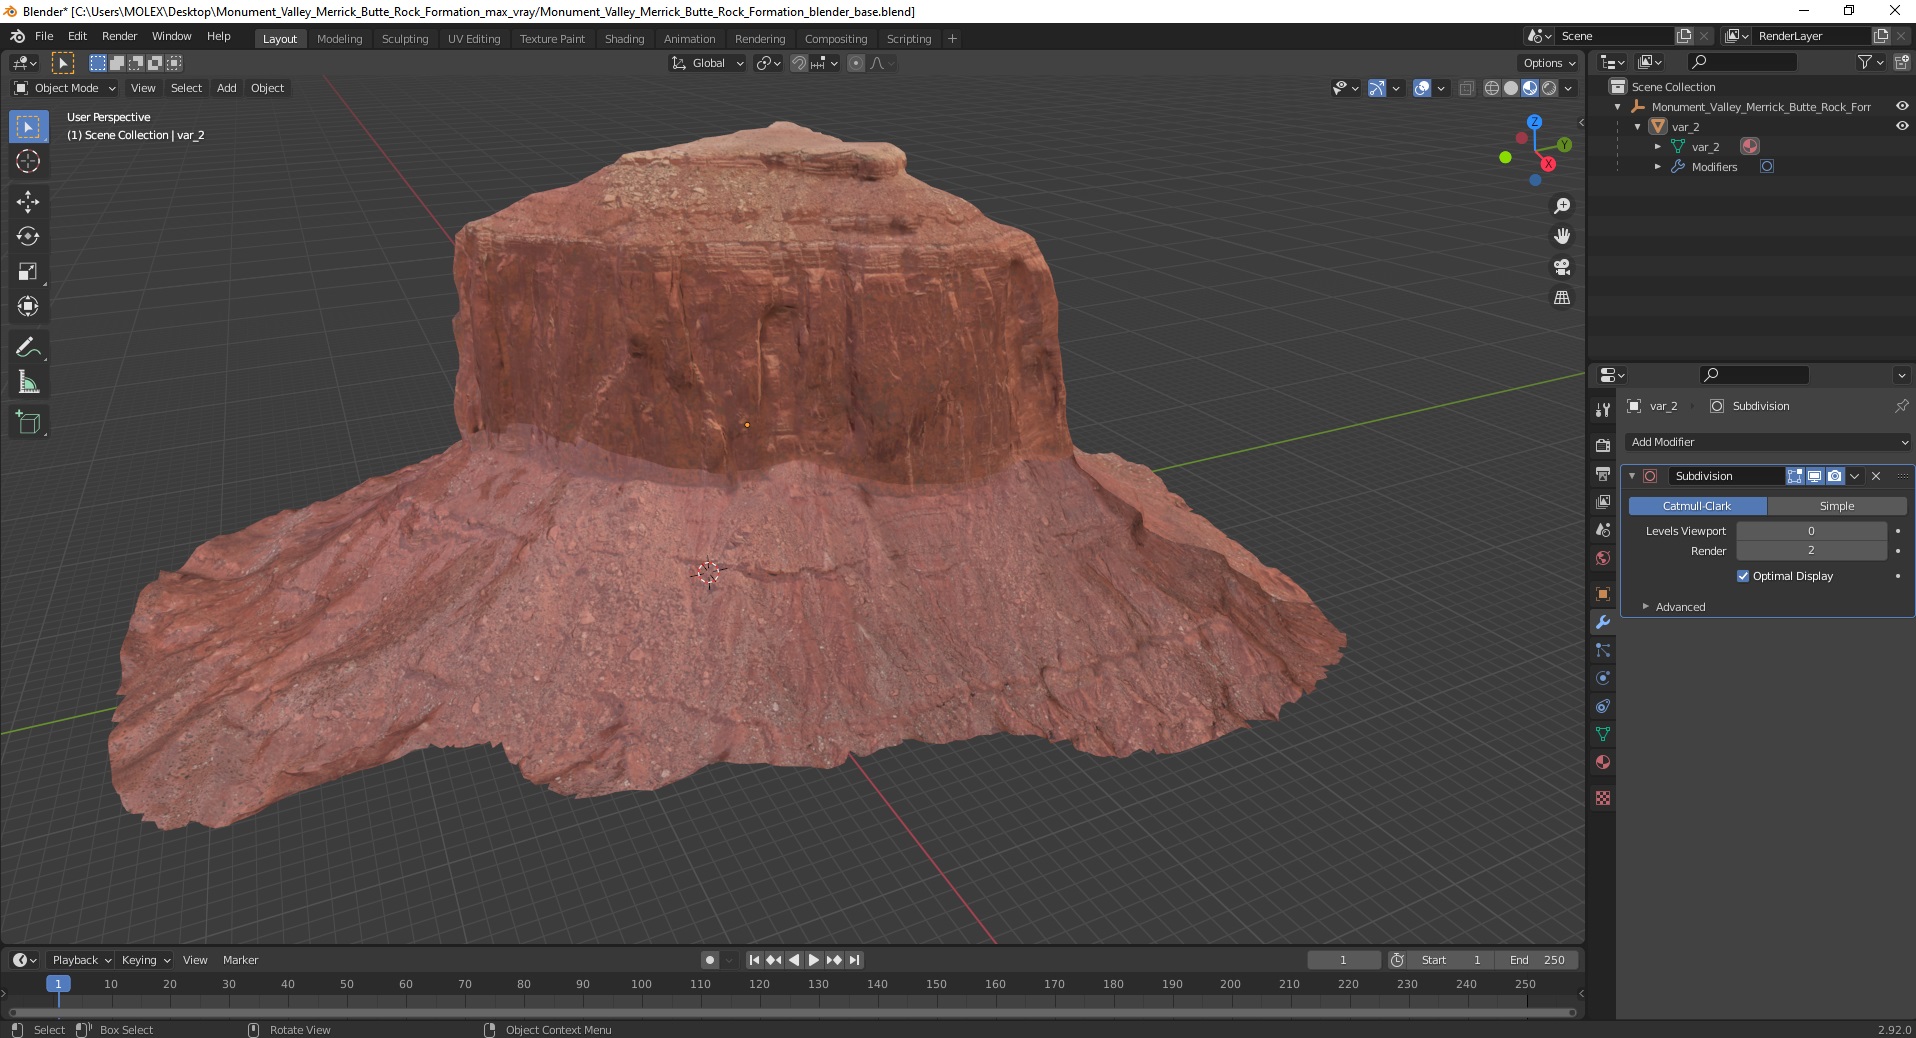Open Particles properties tab icon
The image size is (1916, 1038).
(x=1603, y=650)
